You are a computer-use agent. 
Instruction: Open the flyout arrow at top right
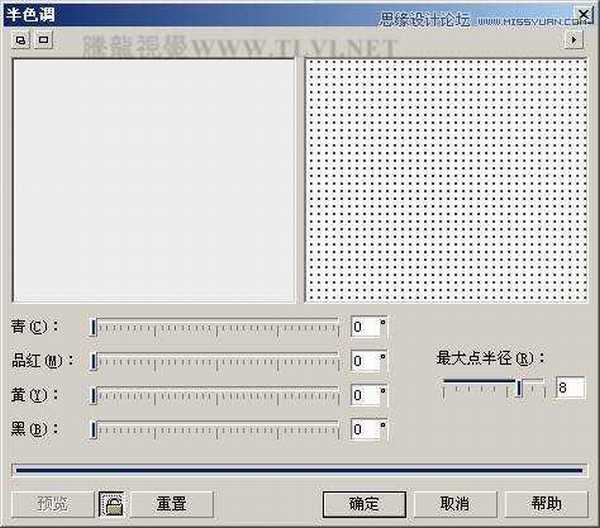pyautogui.click(x=574, y=40)
